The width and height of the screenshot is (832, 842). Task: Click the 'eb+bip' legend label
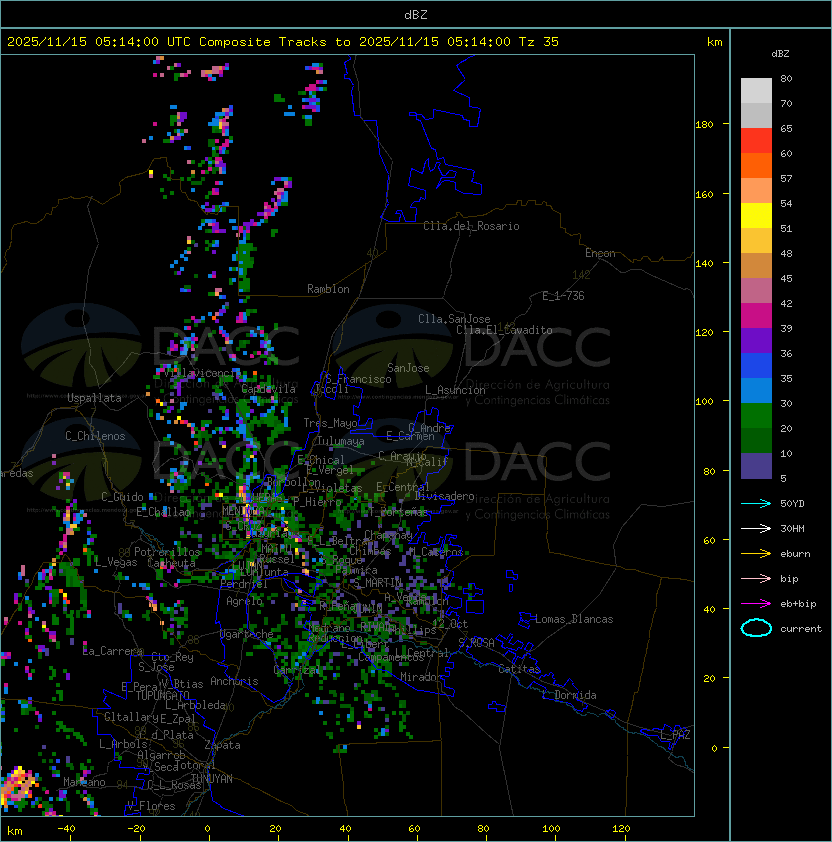point(798,604)
